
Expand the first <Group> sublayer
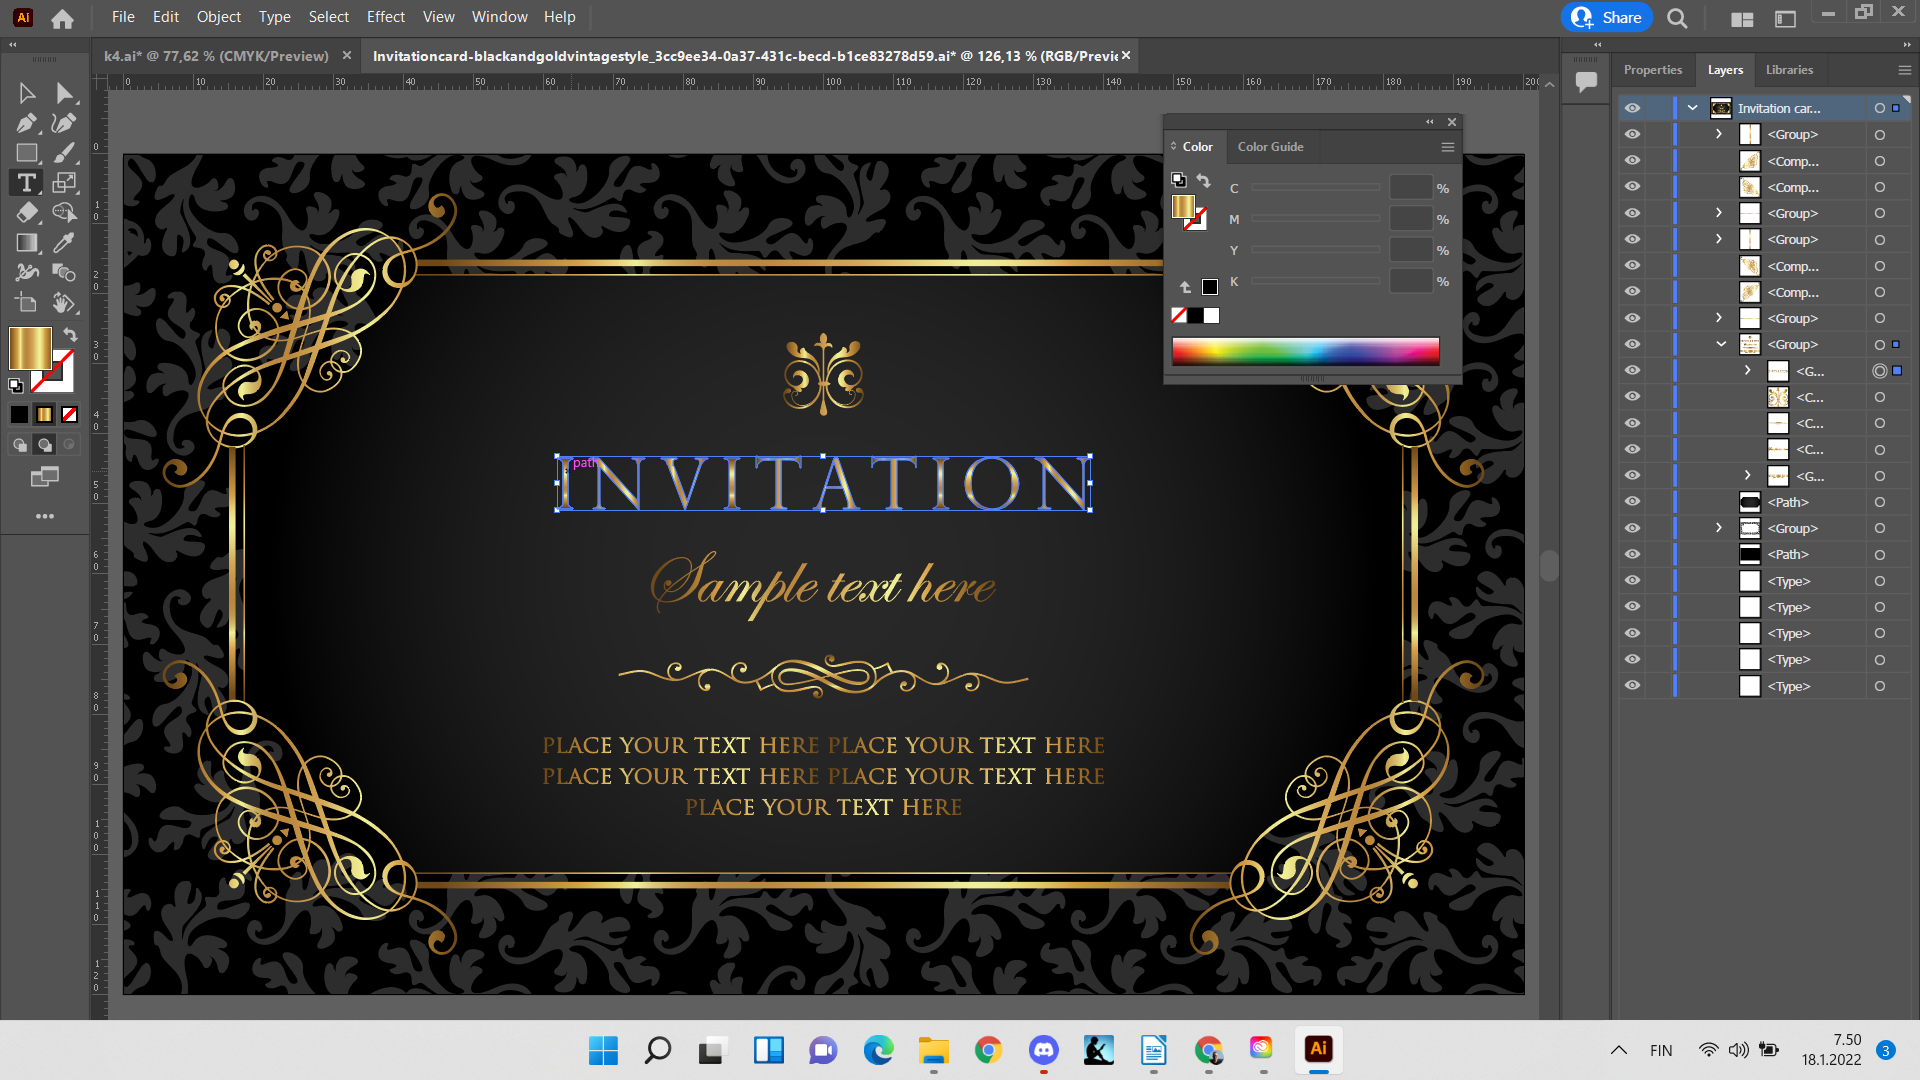[1719, 134]
